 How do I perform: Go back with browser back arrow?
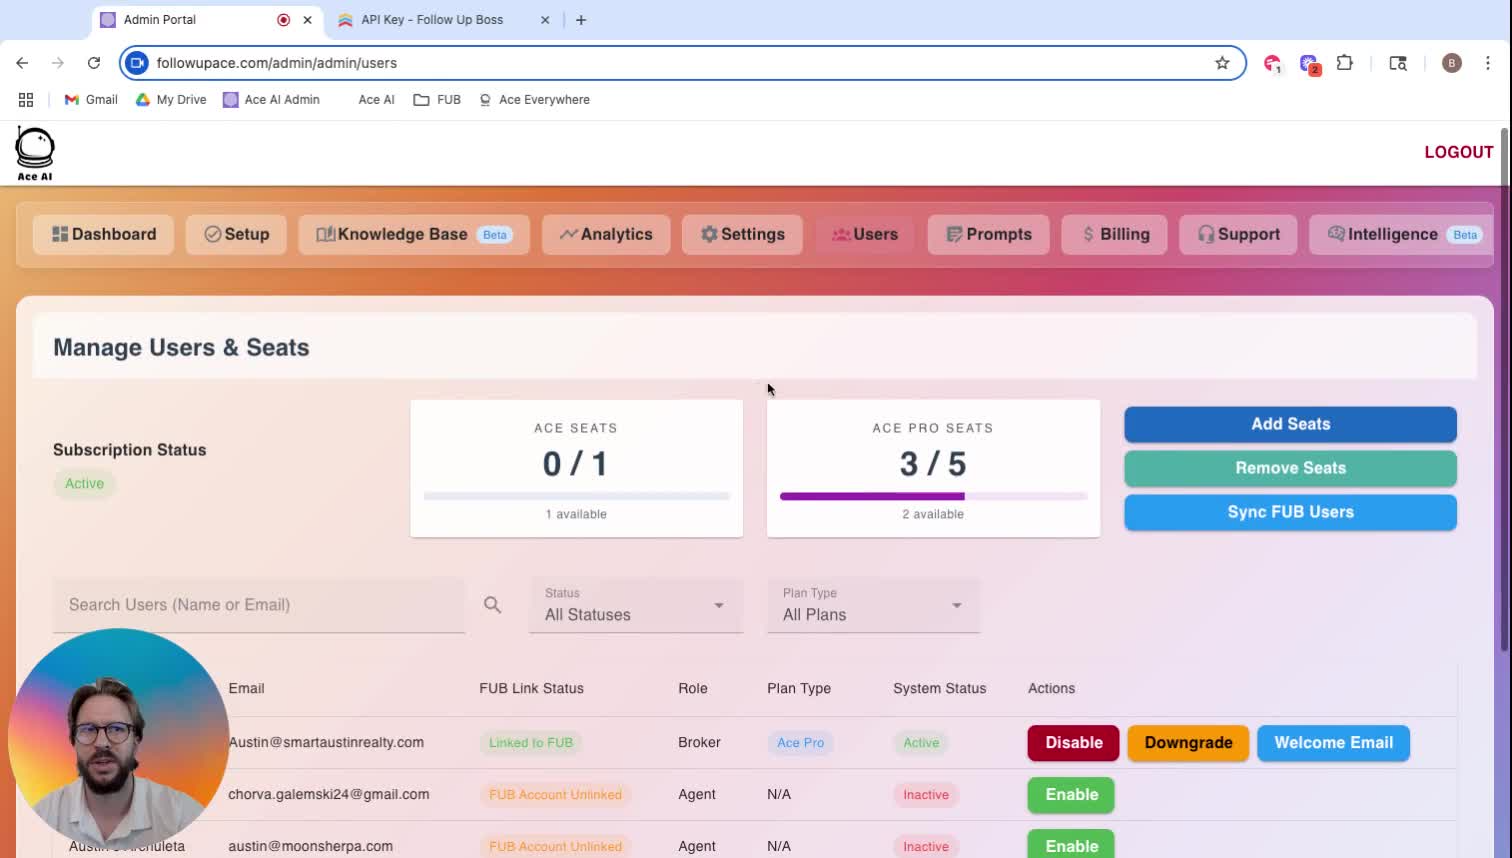[22, 63]
